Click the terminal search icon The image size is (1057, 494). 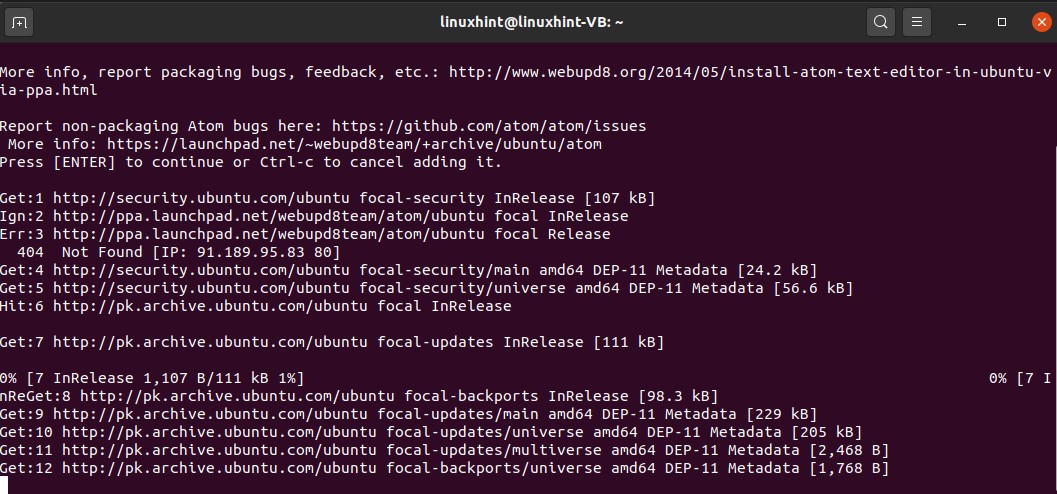pos(880,21)
